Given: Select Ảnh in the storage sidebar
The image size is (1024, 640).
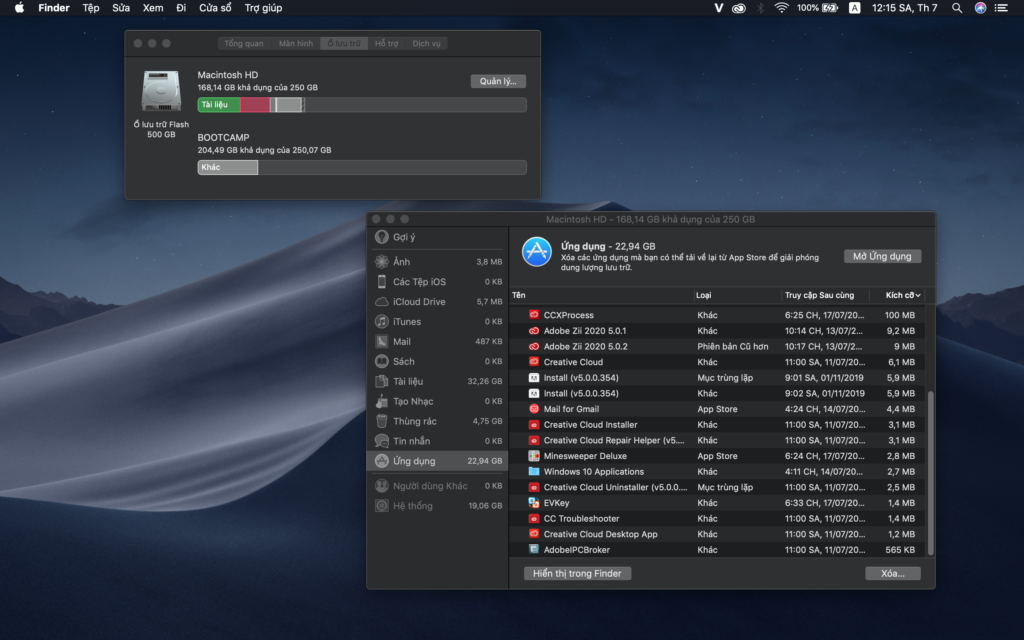Looking at the screenshot, I should [438, 262].
